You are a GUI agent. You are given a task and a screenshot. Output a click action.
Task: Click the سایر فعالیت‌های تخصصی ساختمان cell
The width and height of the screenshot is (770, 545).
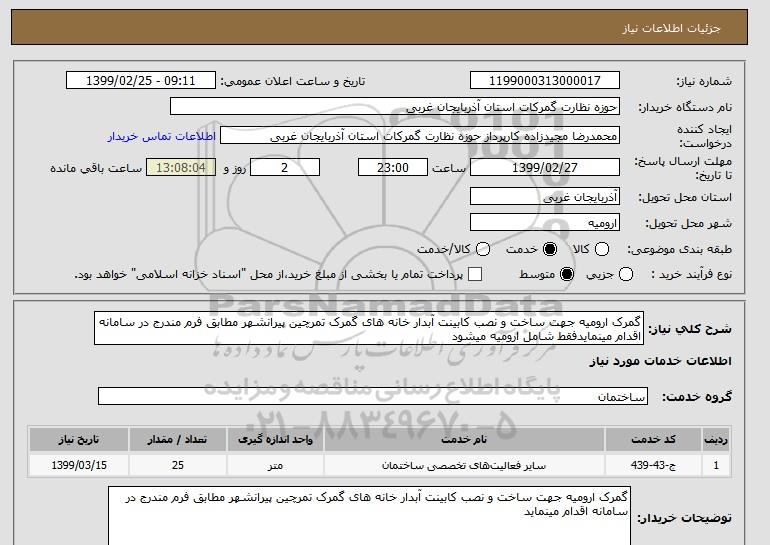[x=464, y=465]
